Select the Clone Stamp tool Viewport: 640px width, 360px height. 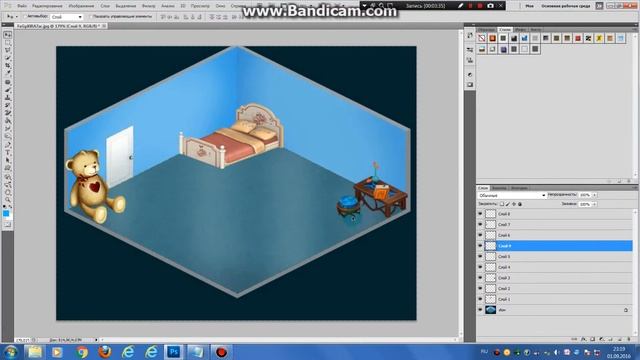pos(7,98)
